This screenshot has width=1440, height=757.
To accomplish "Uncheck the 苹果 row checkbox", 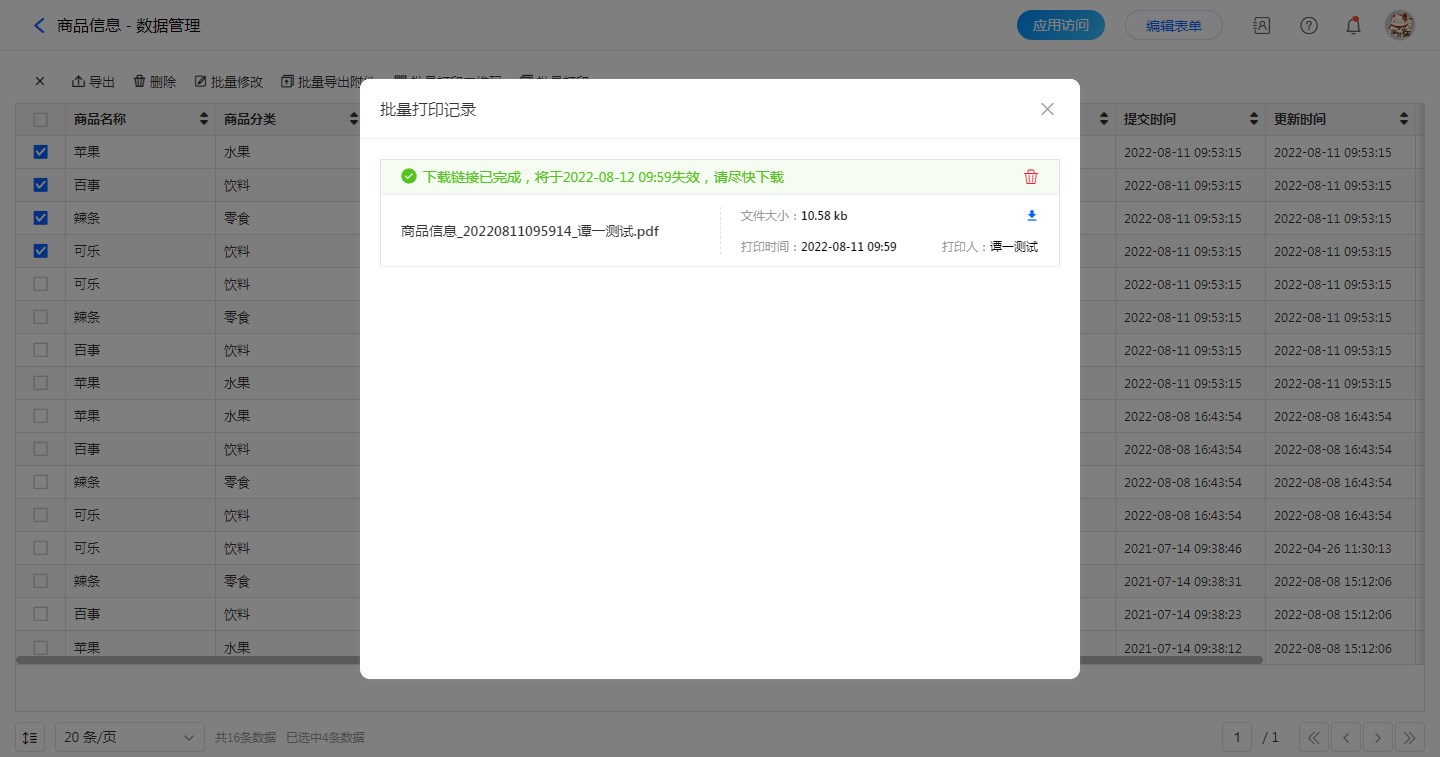I will click(x=41, y=152).
